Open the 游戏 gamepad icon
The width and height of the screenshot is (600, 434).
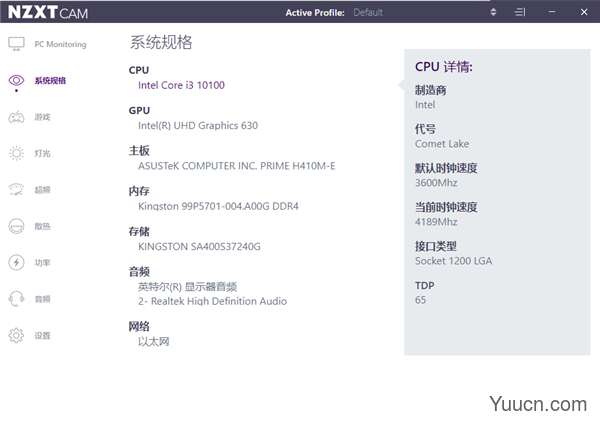click(x=16, y=117)
